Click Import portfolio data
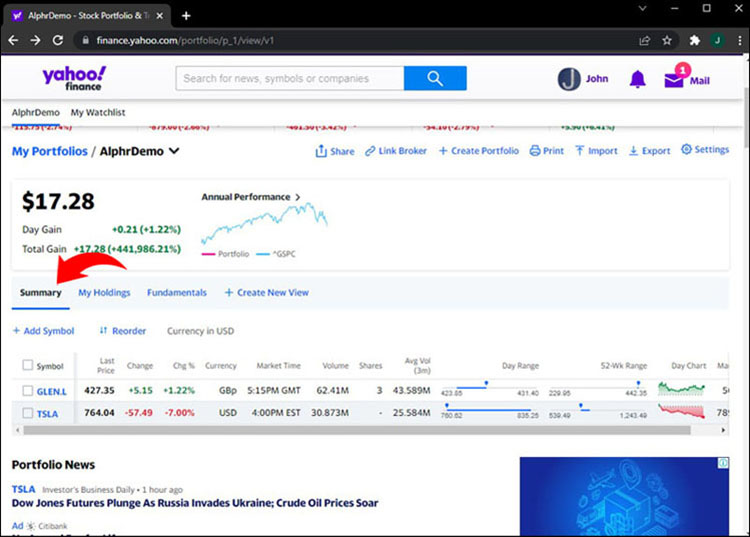Viewport: 750px width, 537px height. (x=596, y=151)
